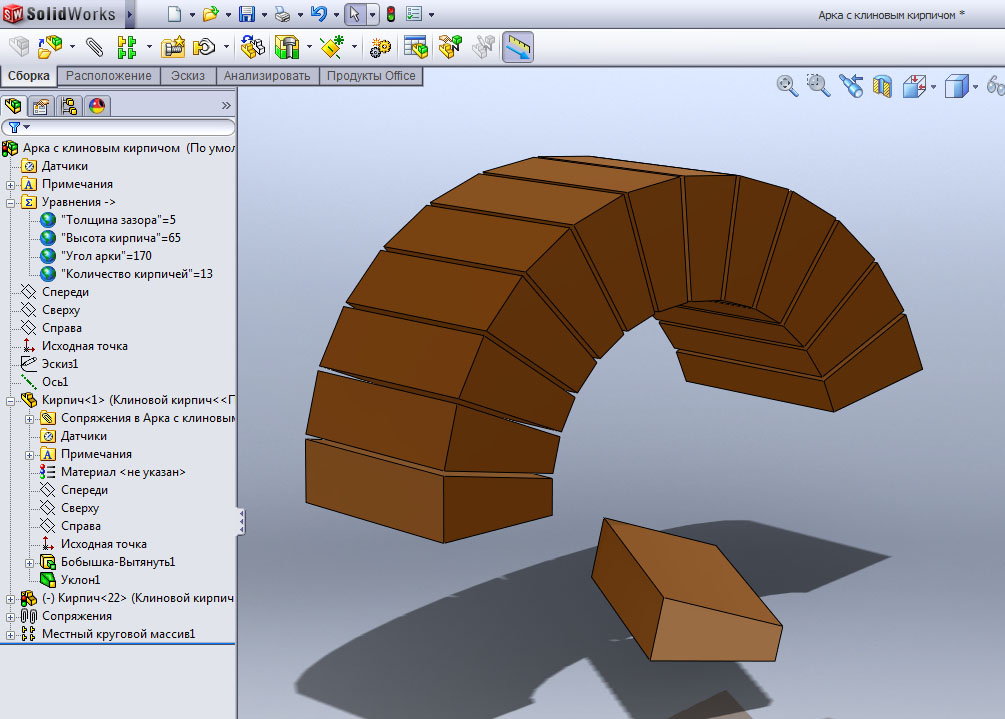Open the PropertyManager panel tab icon
The width and height of the screenshot is (1005, 719).
[41, 106]
